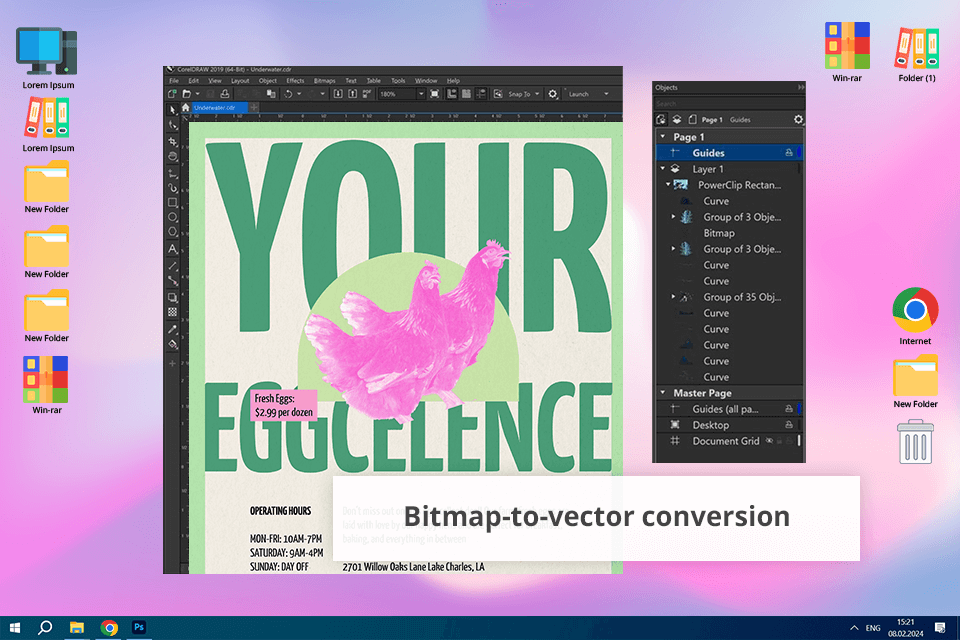Select the Rectangle tool in the toolbox
This screenshot has height=640, width=960.
173,202
